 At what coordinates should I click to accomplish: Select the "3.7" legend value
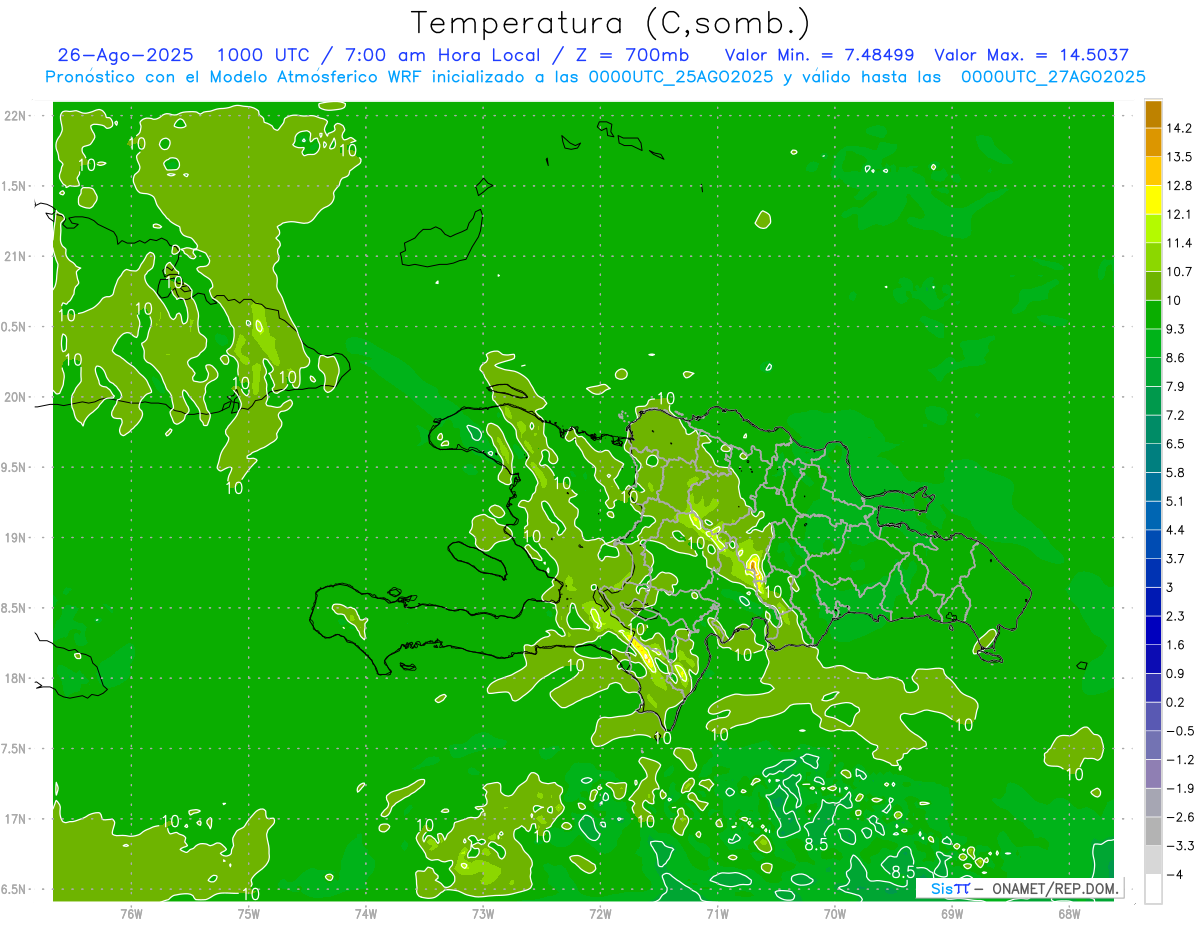[x=1175, y=559]
